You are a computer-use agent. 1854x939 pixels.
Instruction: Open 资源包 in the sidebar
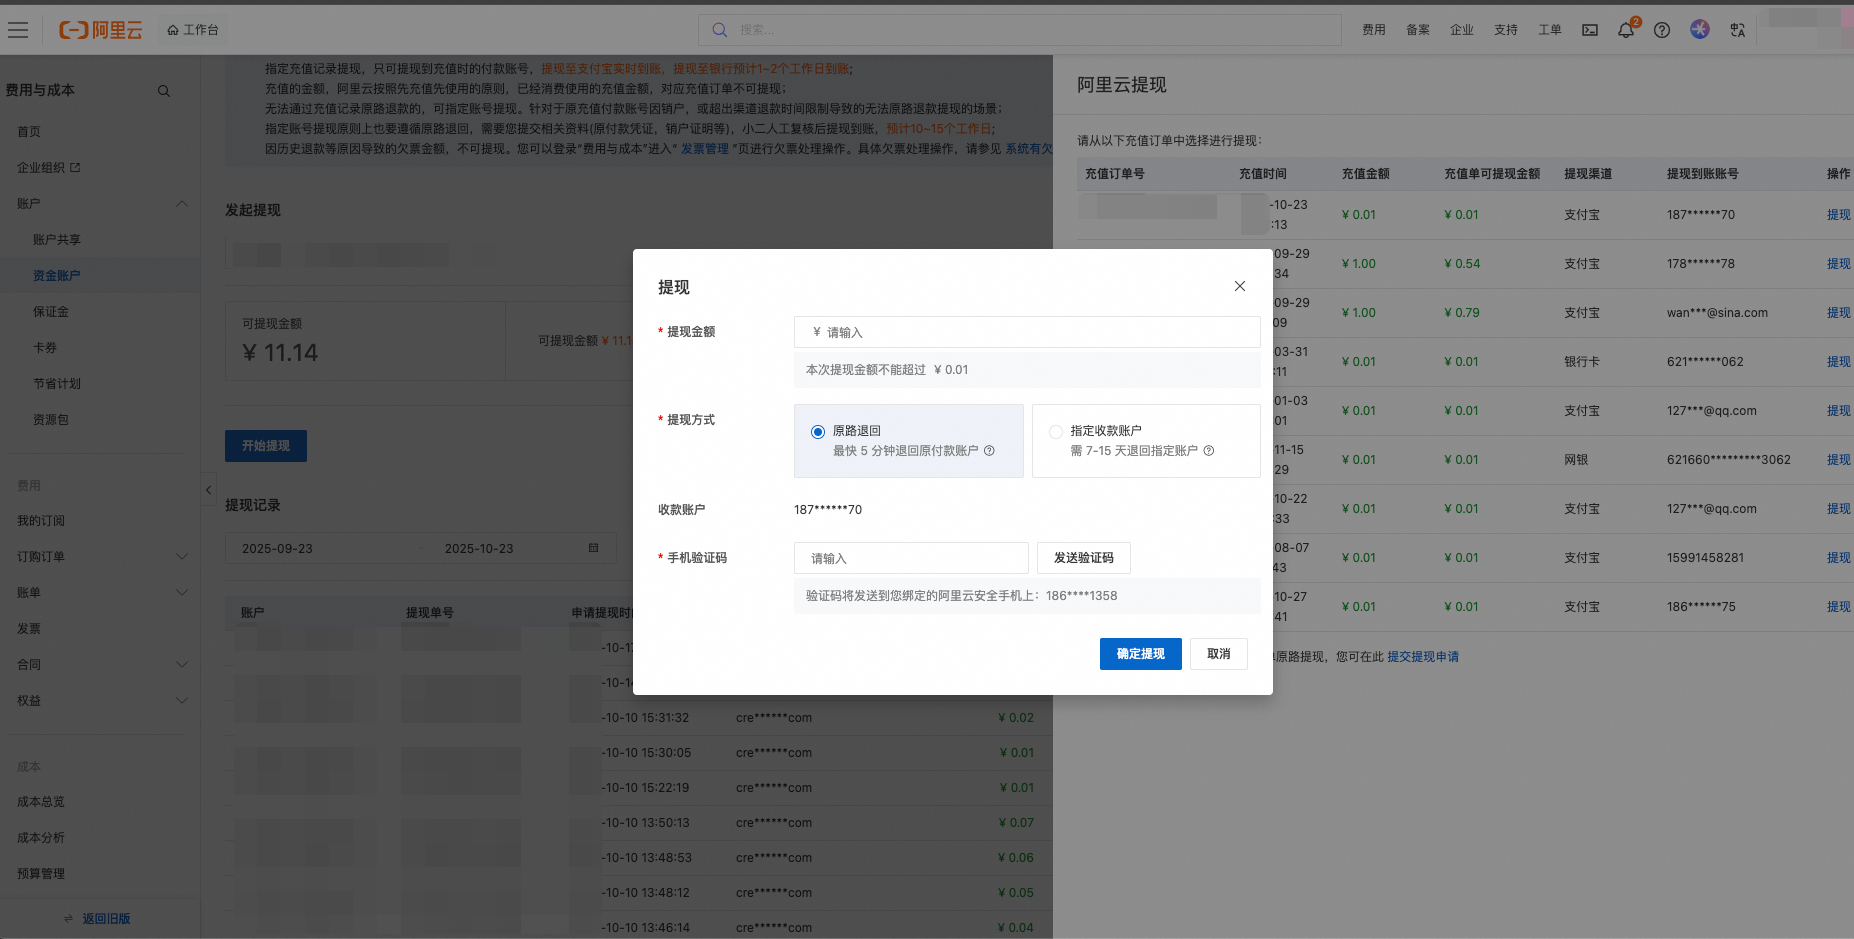51,420
